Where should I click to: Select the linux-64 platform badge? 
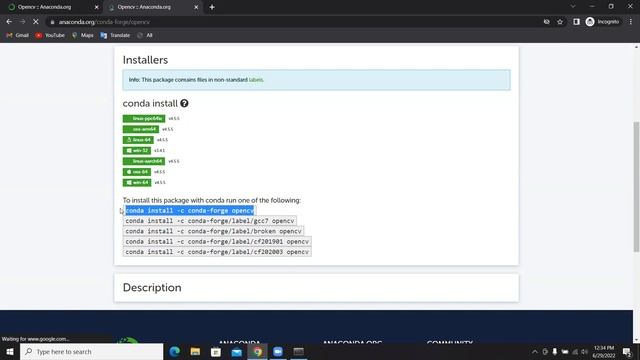[x=138, y=140]
